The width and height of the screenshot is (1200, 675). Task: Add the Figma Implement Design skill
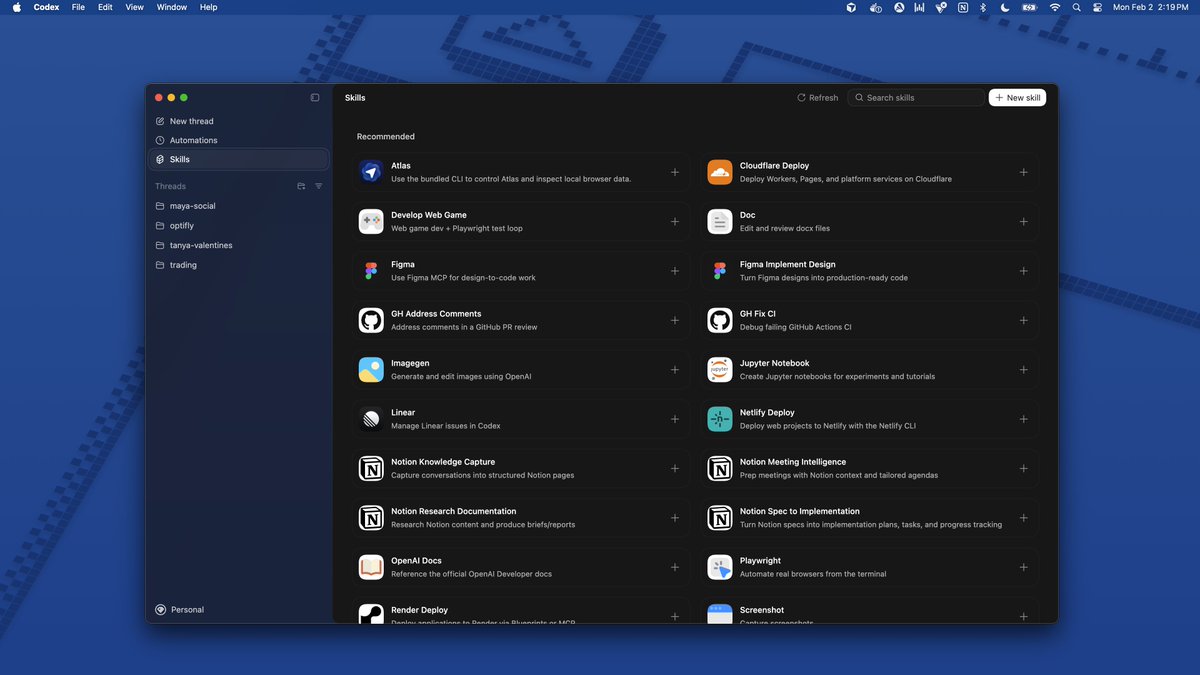(x=1023, y=271)
